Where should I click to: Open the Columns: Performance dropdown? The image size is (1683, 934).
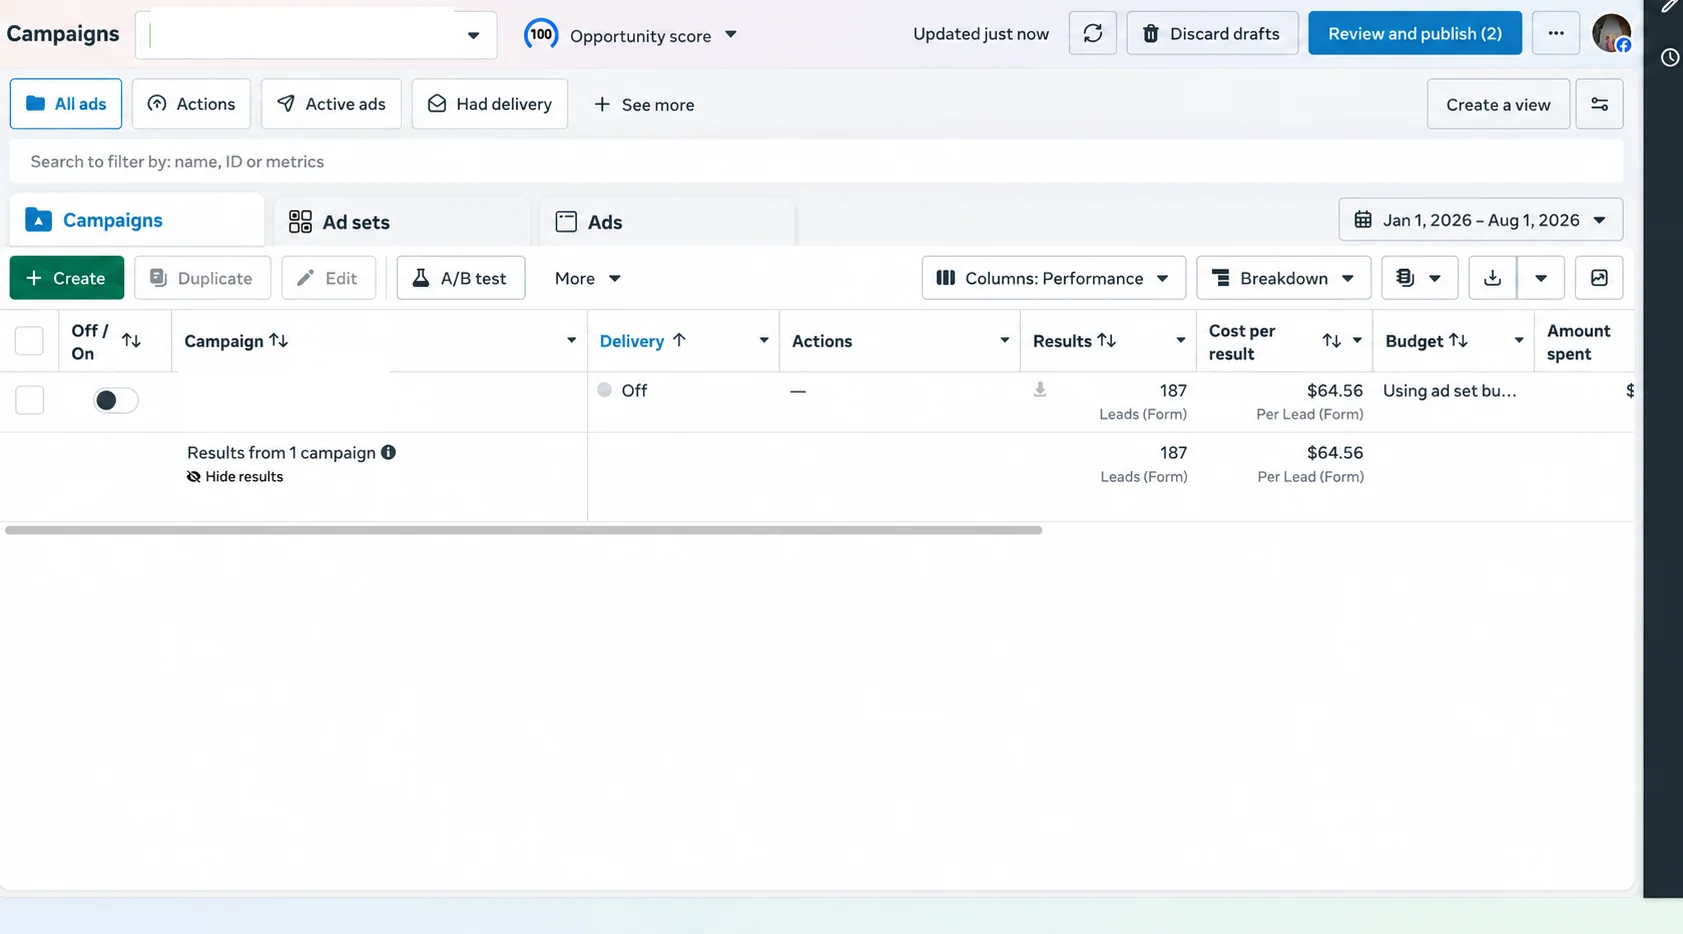tap(1053, 278)
